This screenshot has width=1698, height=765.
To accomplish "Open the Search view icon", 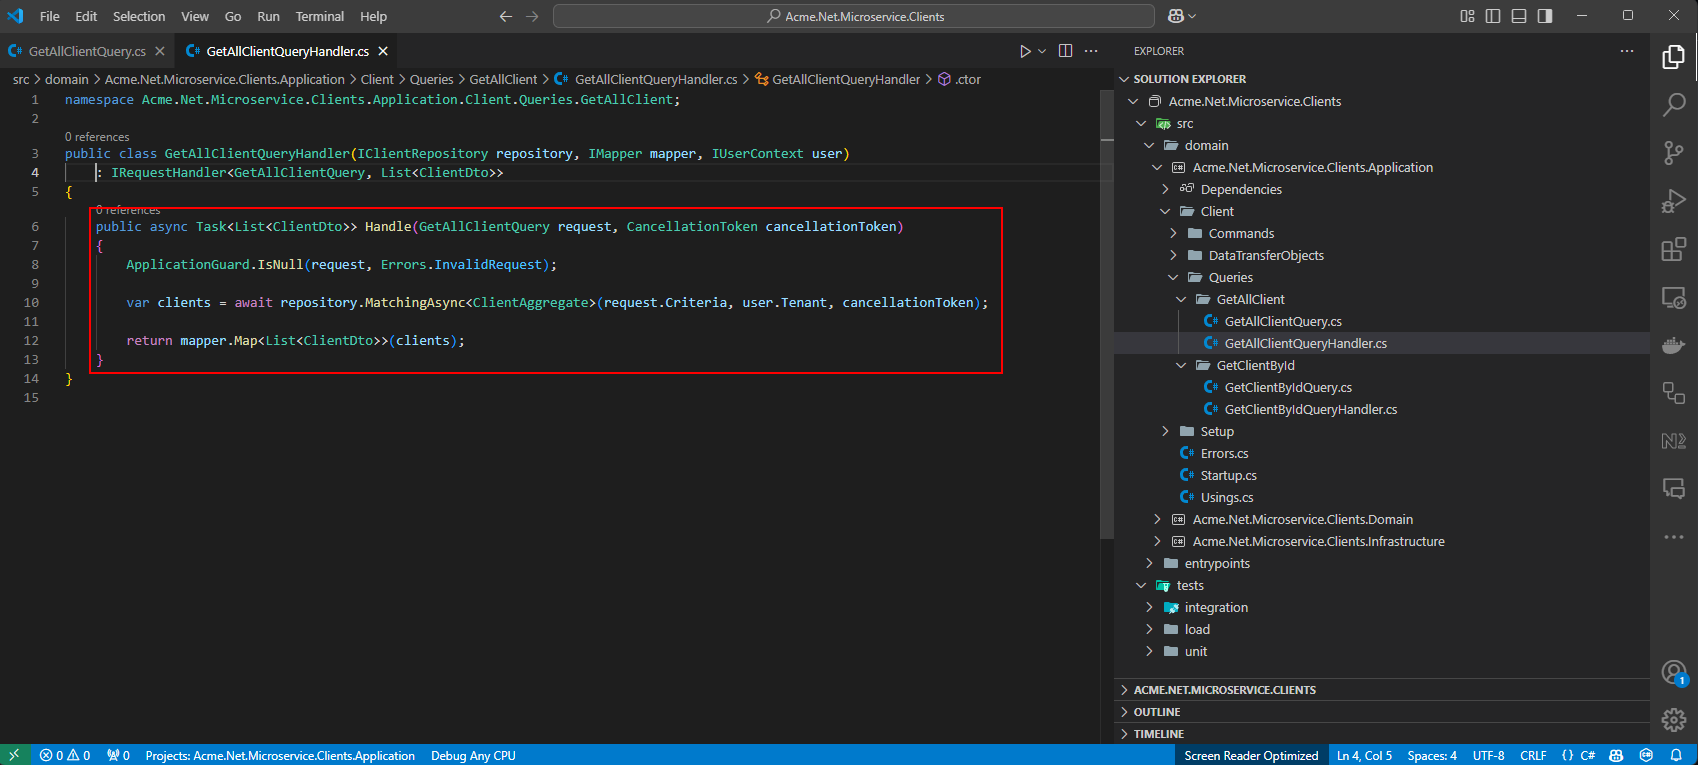I will [1673, 104].
